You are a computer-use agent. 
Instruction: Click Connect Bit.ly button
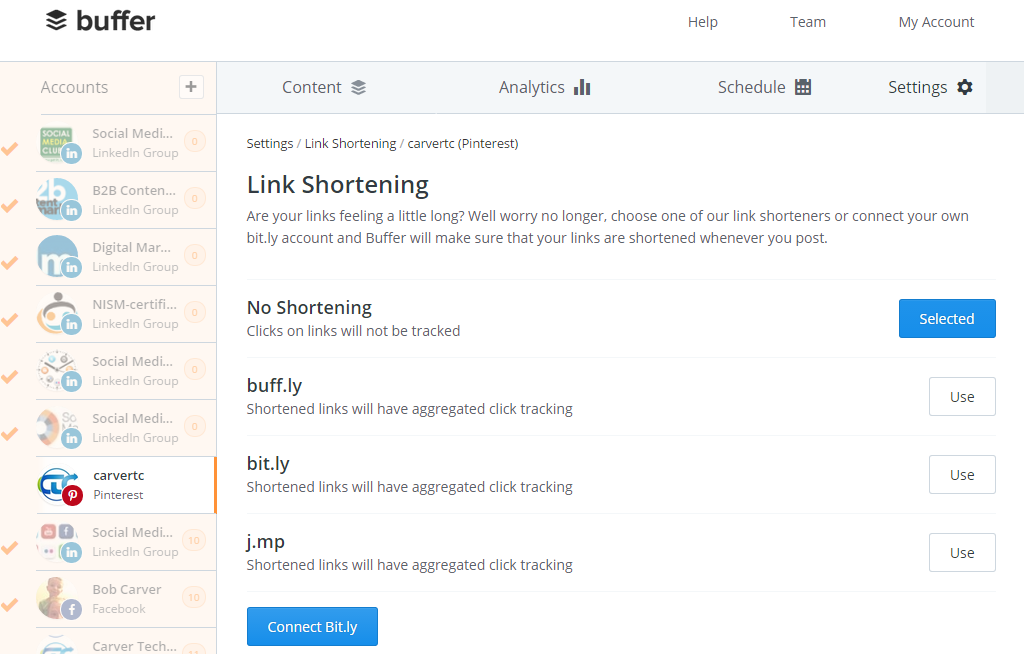click(x=312, y=627)
